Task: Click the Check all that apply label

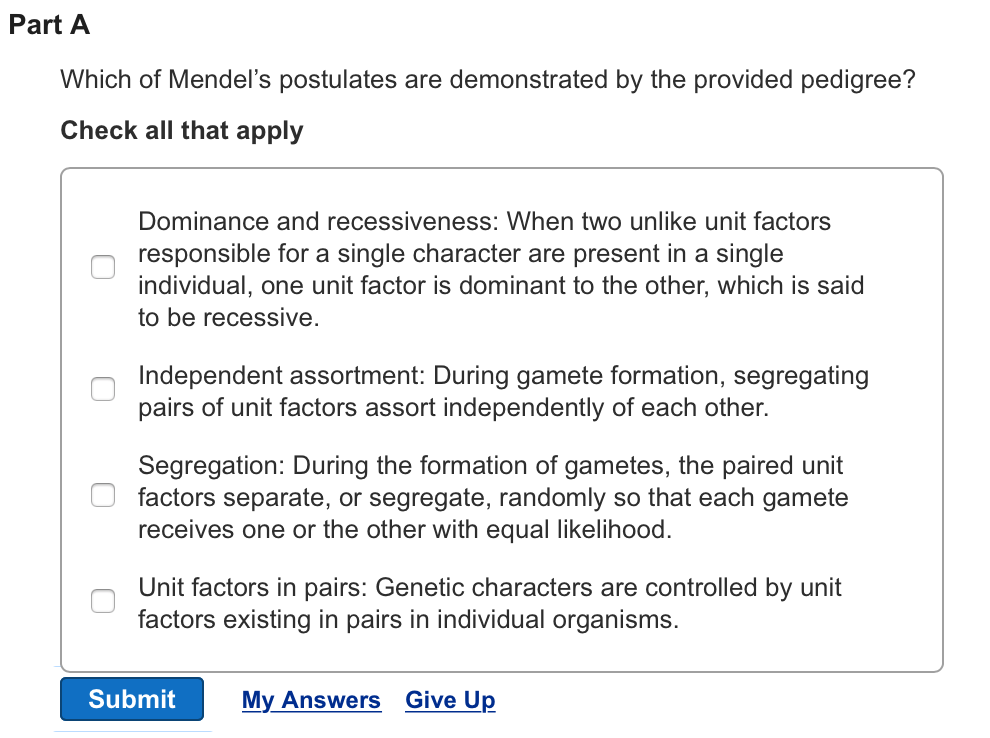Action: pos(181,131)
